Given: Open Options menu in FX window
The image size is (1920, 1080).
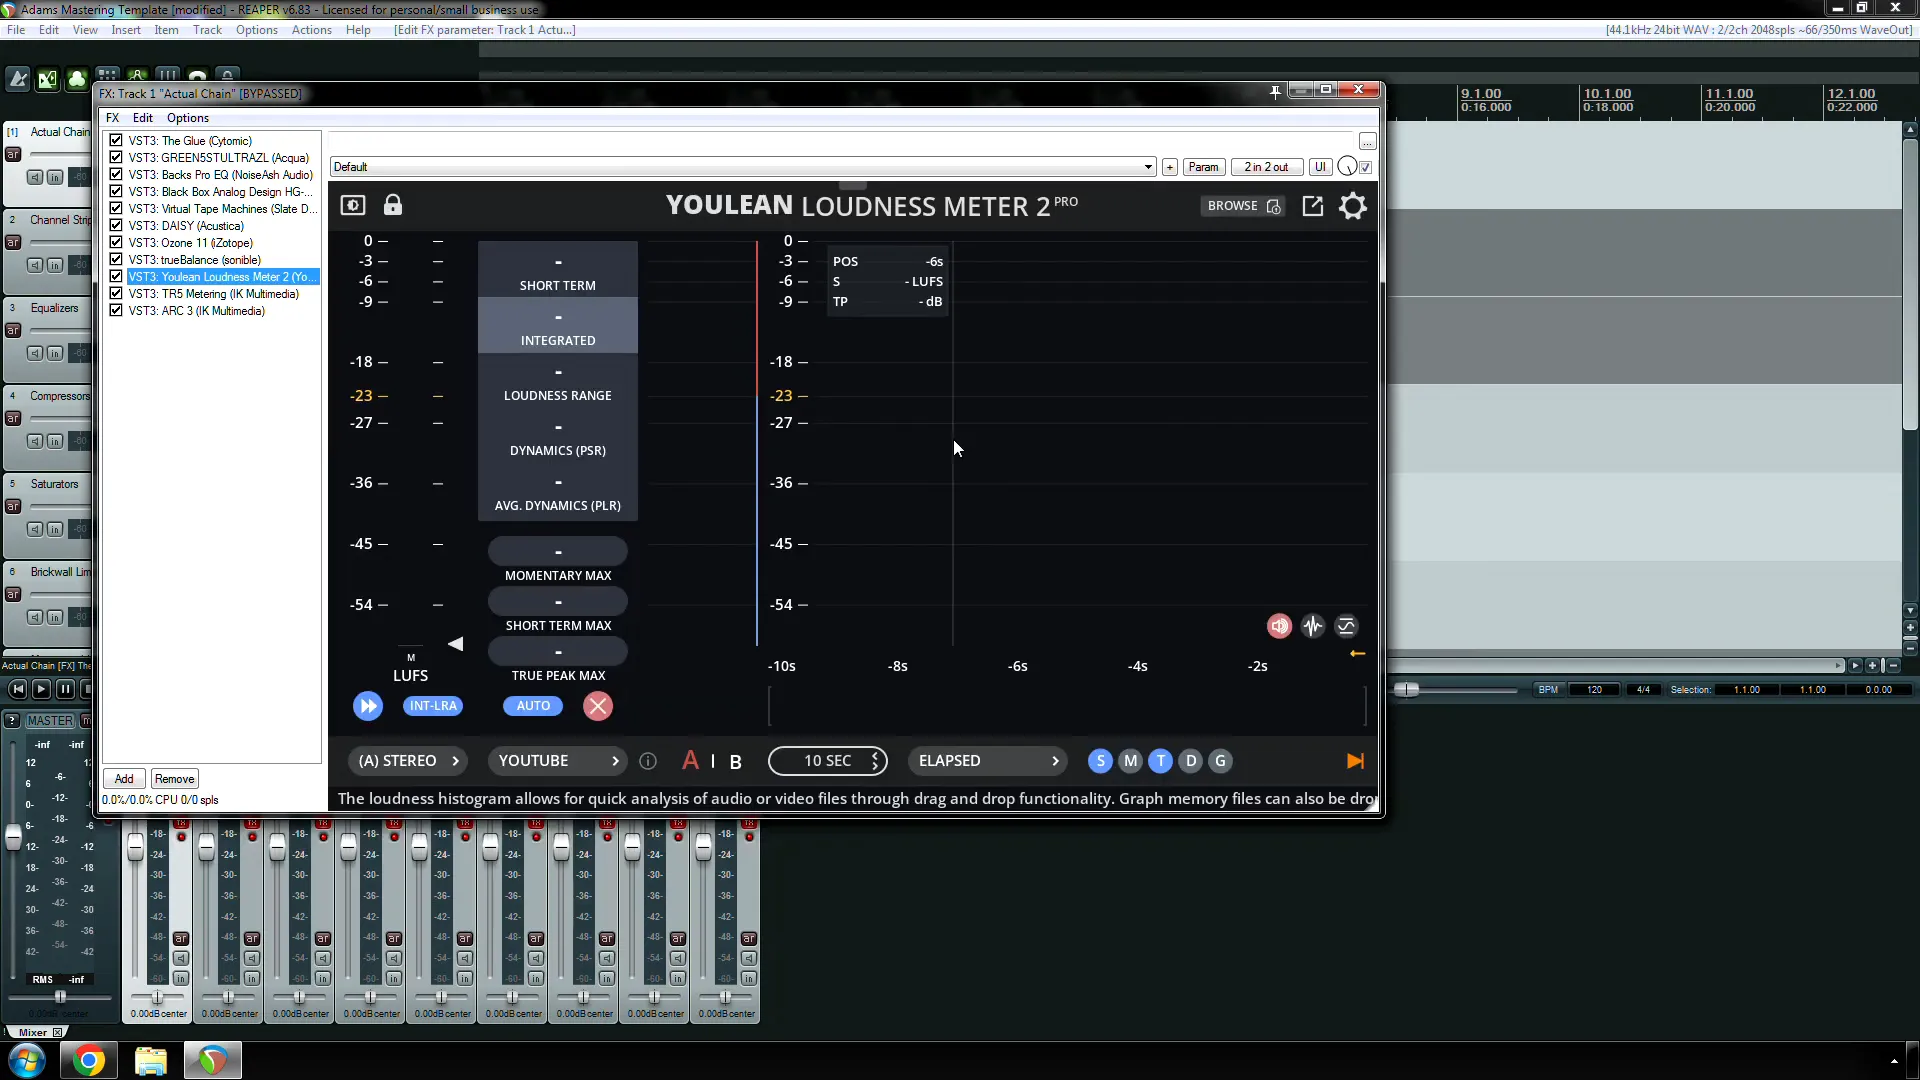Looking at the screenshot, I should [x=188, y=118].
